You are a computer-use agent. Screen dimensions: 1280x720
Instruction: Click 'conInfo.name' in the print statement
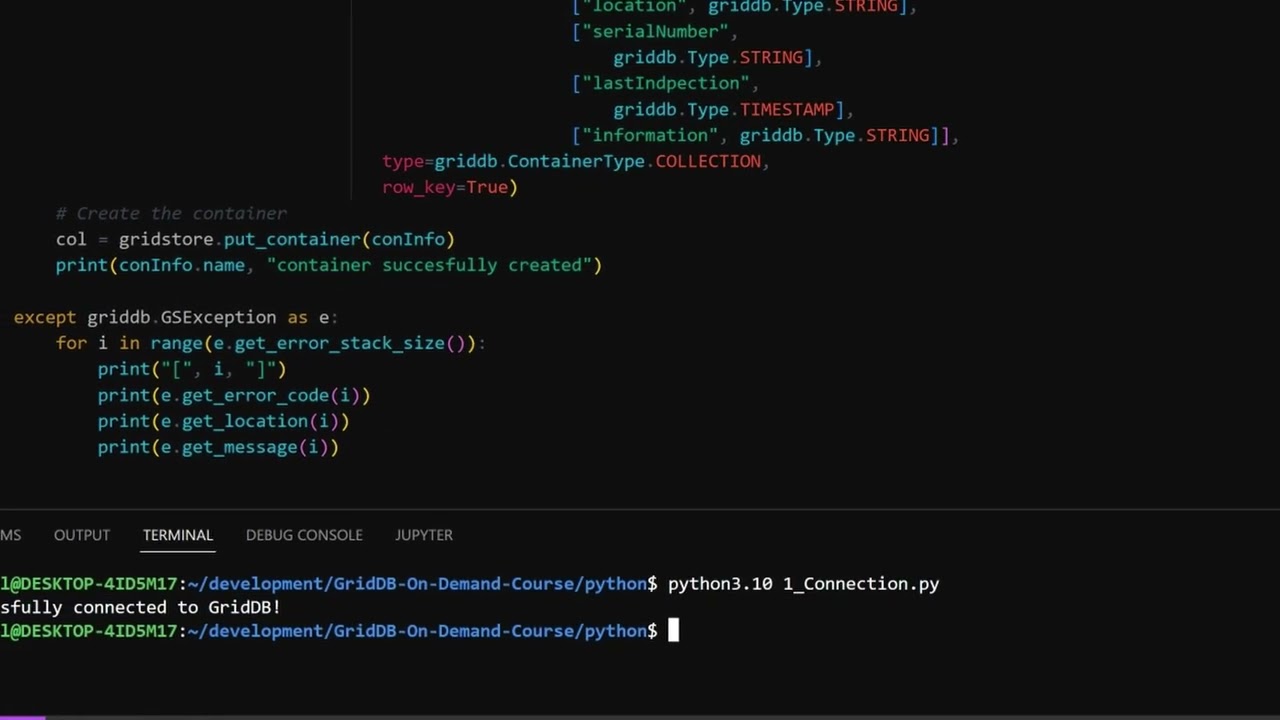(182, 265)
